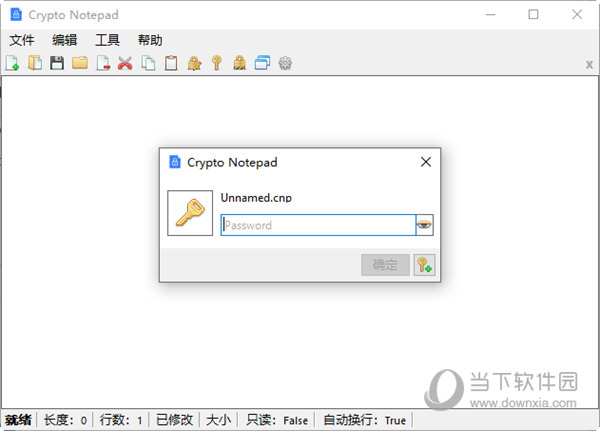The height and width of the screenshot is (431, 600).
Task: Open the 工具 menu
Action: pyautogui.click(x=108, y=40)
